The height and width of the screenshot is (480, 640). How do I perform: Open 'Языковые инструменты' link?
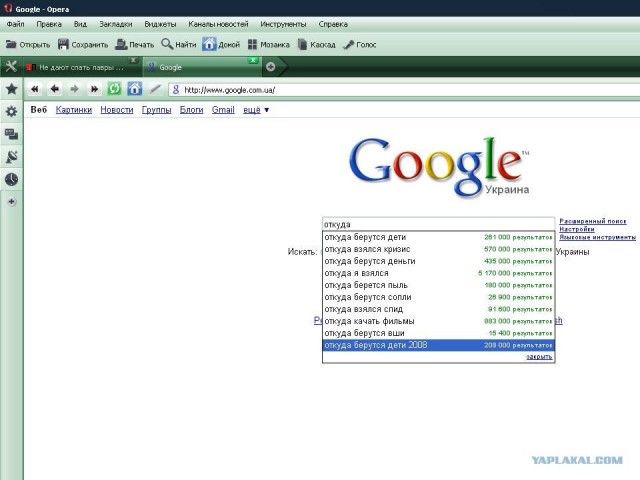(x=598, y=237)
